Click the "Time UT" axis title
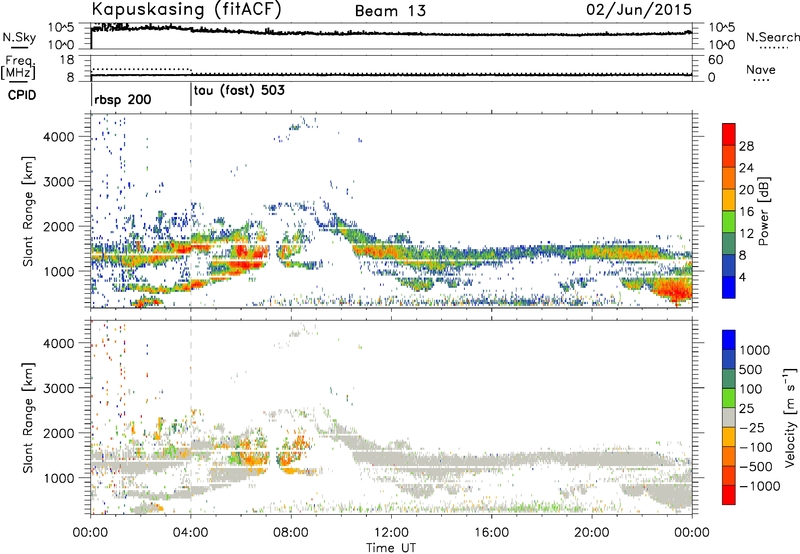Image resolution: width=800 pixels, height=554 pixels. (x=391, y=548)
